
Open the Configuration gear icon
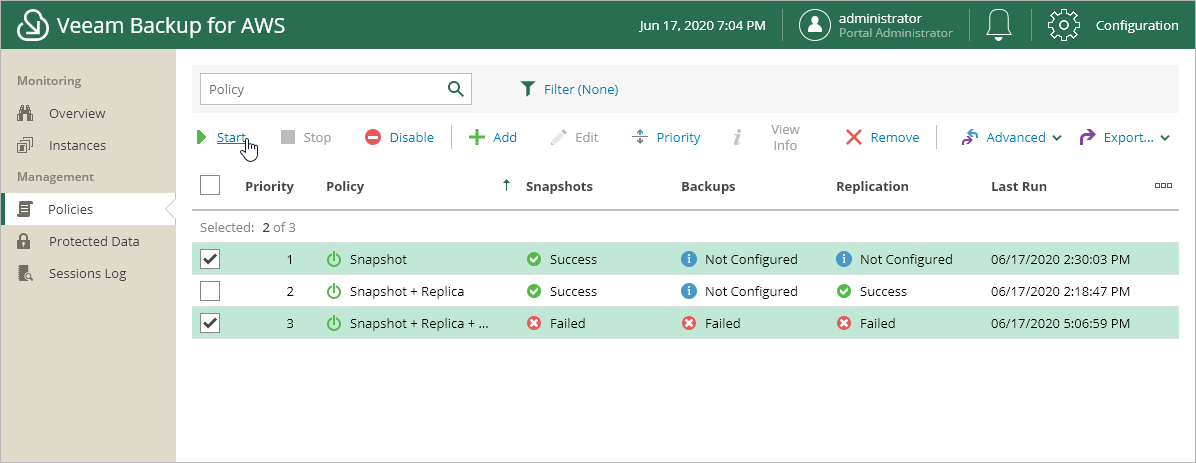1063,25
